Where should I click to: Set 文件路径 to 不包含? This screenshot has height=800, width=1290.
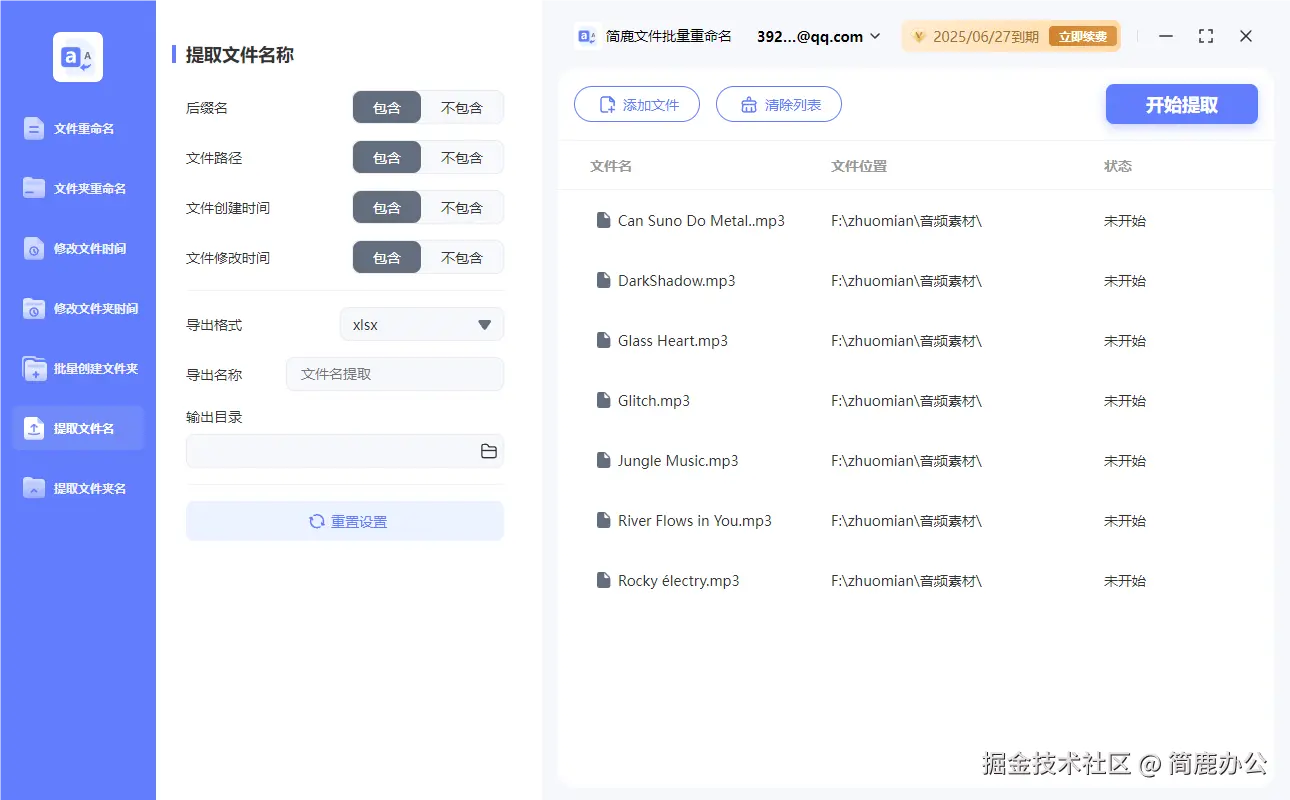pos(462,157)
